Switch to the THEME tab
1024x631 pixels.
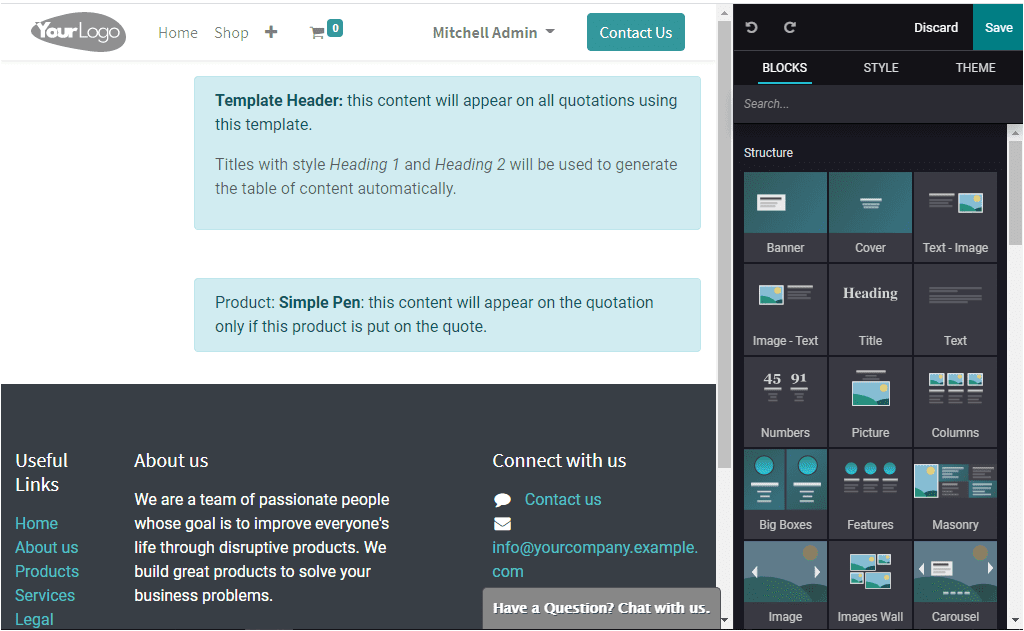tap(975, 68)
